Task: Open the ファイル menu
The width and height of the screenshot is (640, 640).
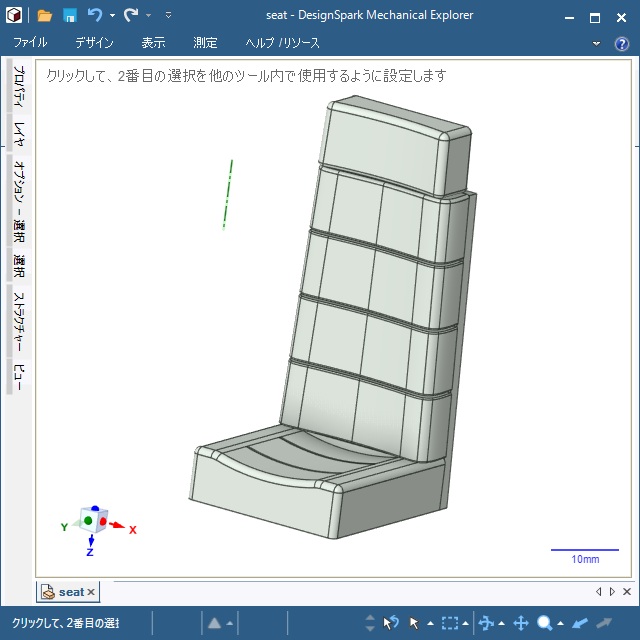Action: pyautogui.click(x=30, y=43)
